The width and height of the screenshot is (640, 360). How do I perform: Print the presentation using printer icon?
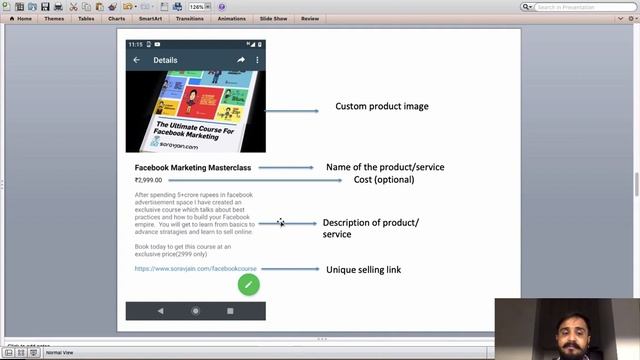[x=58, y=7]
